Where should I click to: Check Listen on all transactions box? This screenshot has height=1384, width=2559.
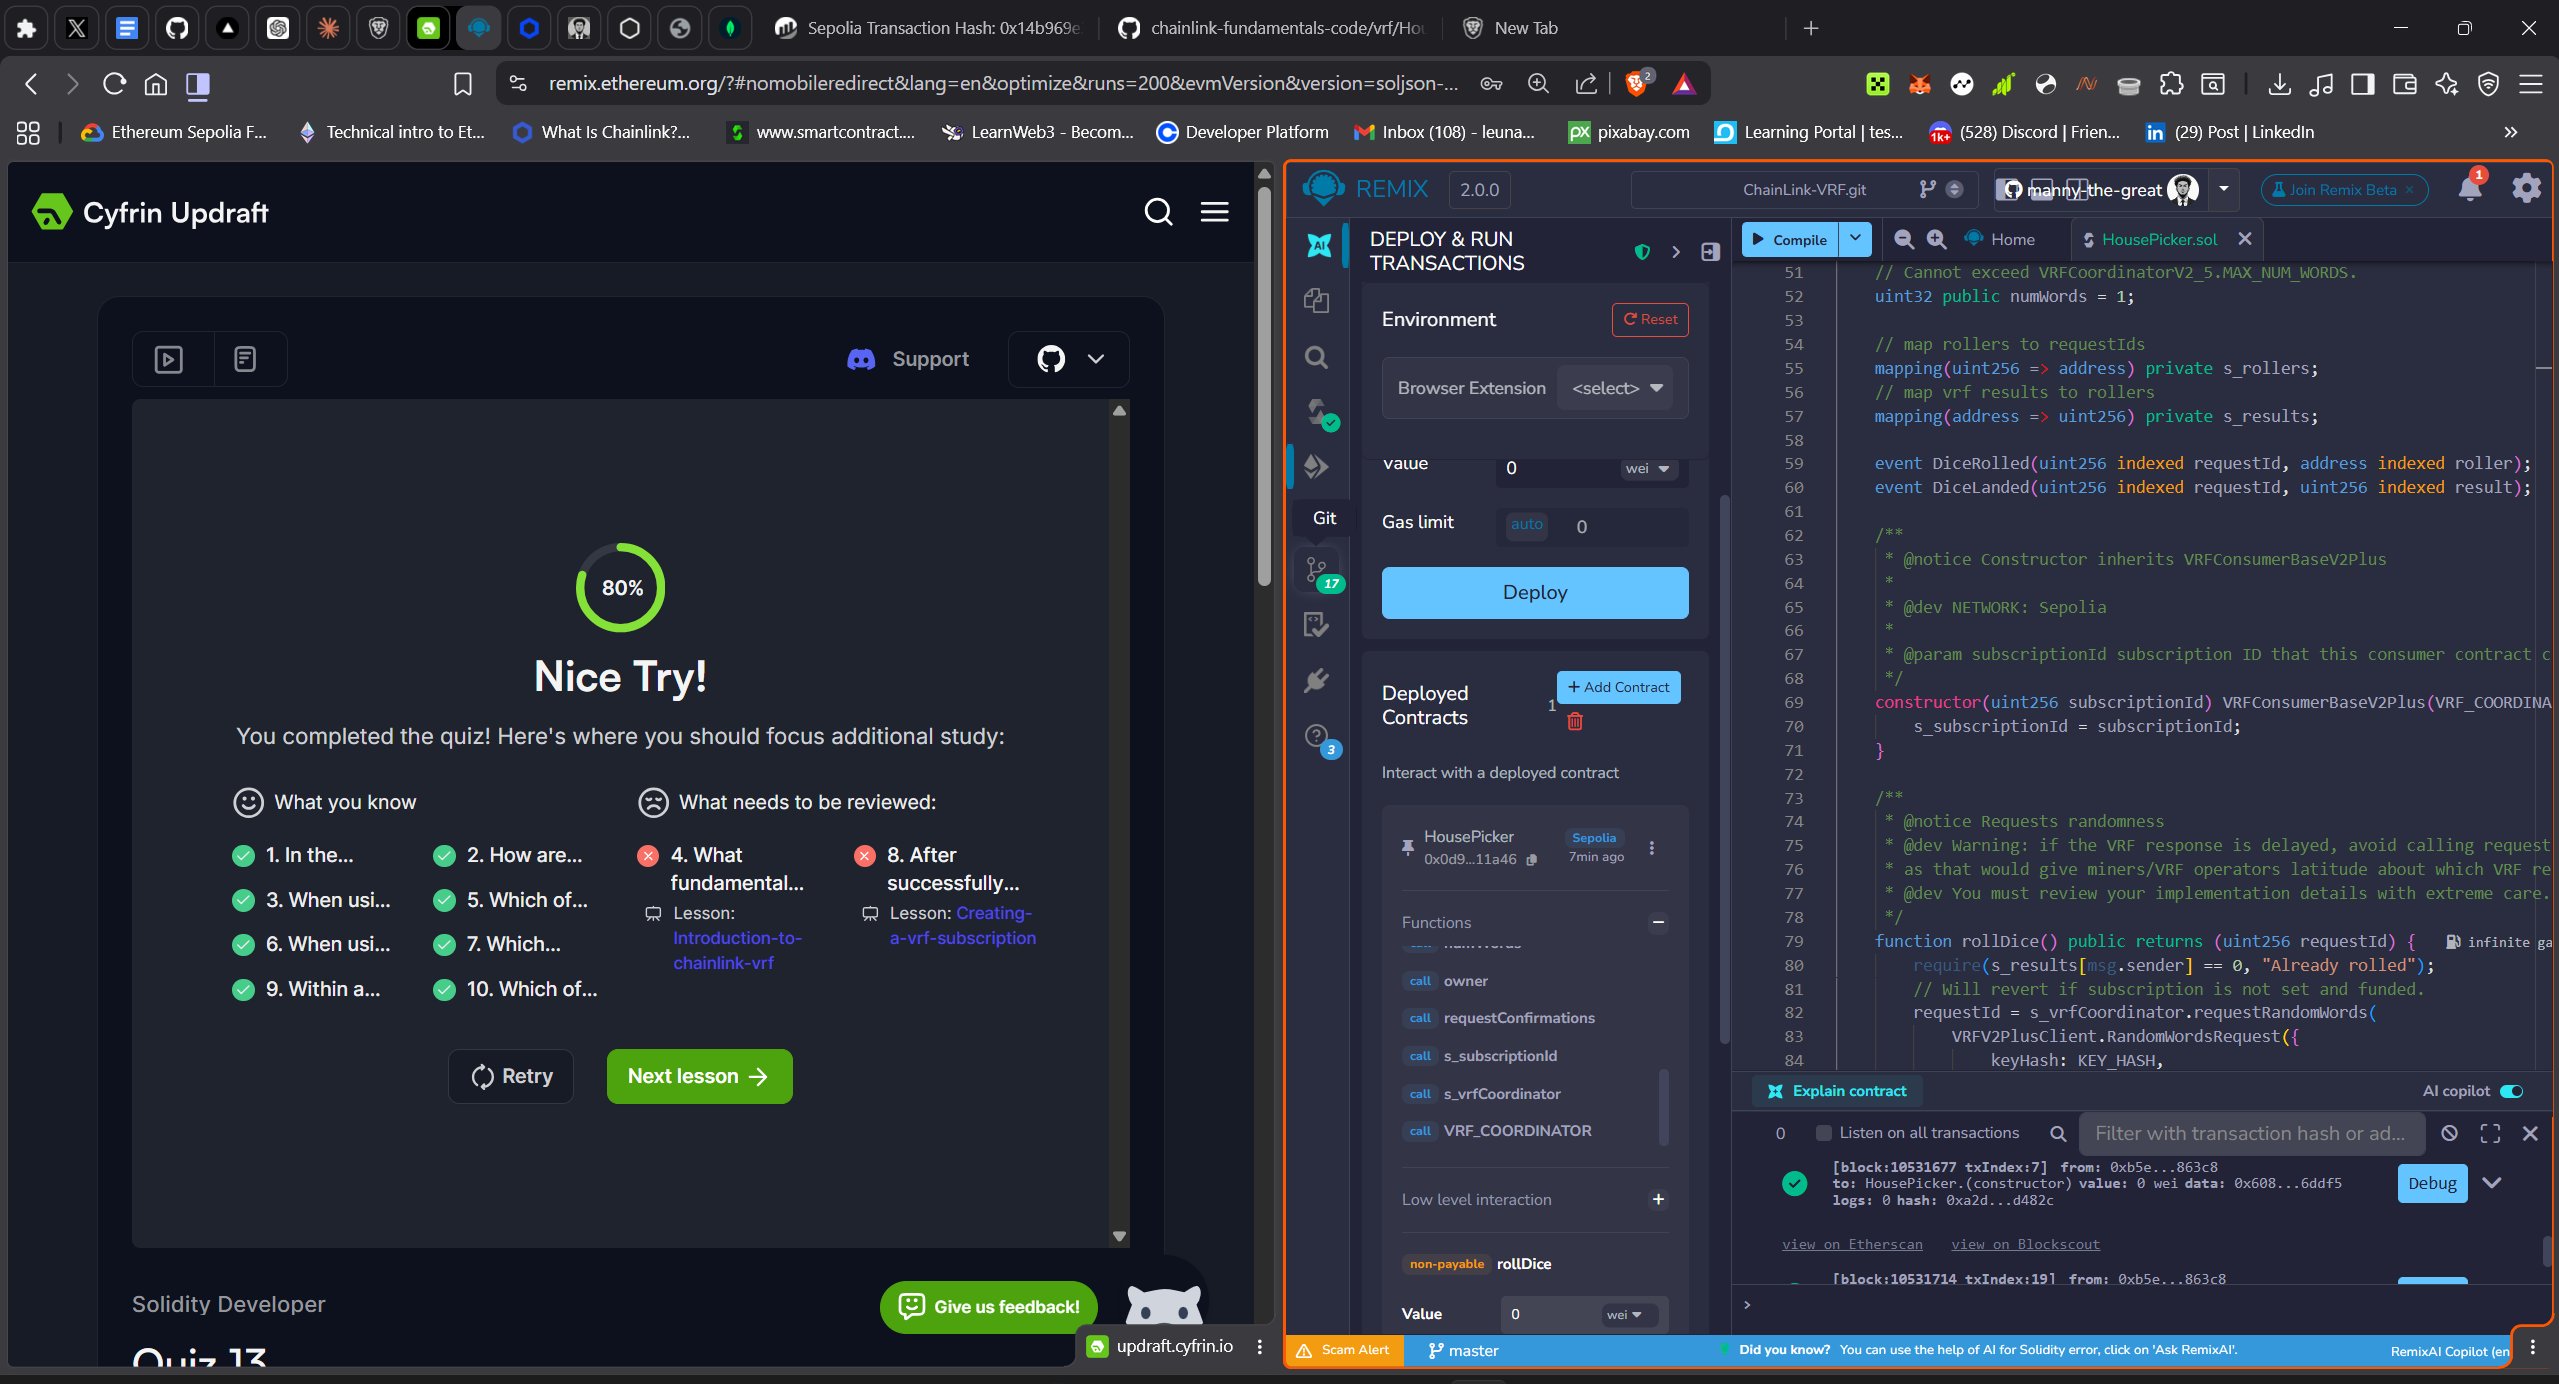click(1823, 1133)
